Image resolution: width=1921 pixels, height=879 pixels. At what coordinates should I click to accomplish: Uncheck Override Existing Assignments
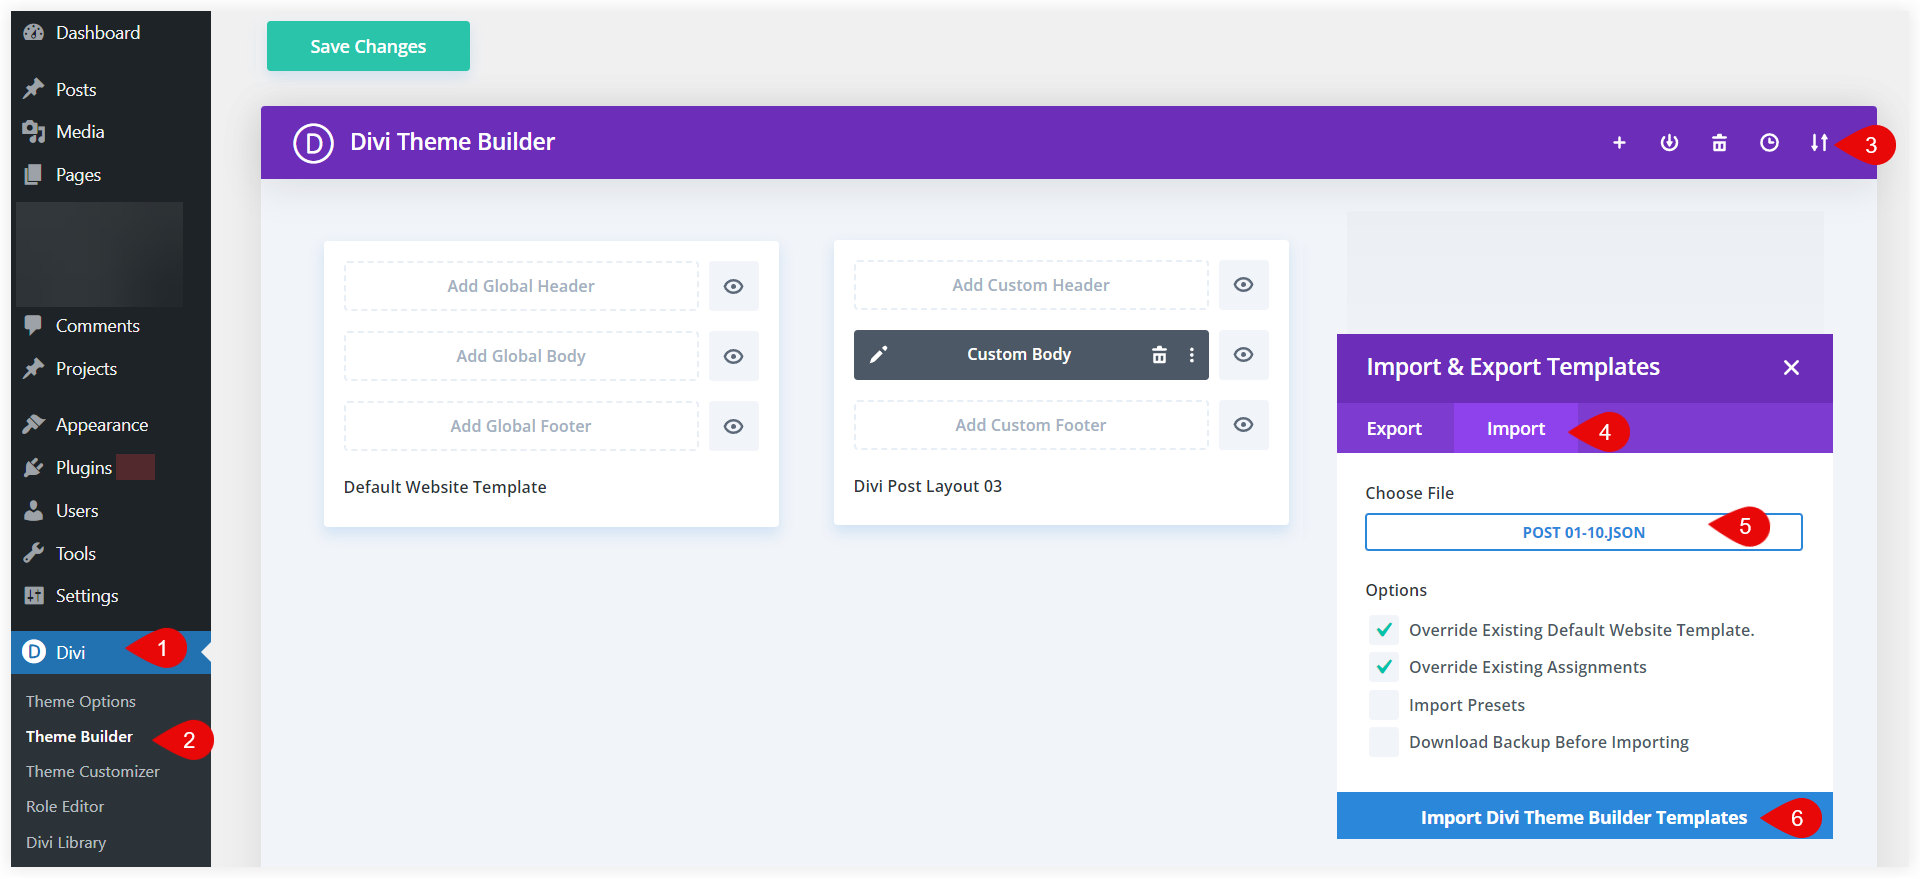[x=1384, y=667]
